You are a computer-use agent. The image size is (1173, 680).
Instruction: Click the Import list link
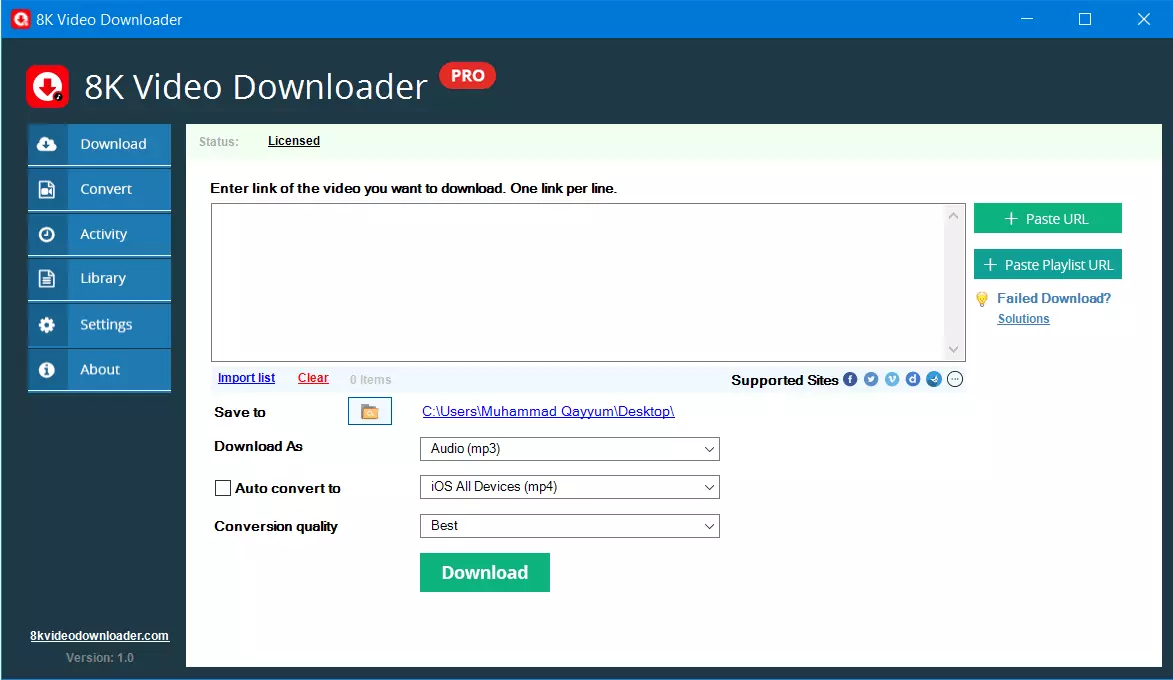246,378
